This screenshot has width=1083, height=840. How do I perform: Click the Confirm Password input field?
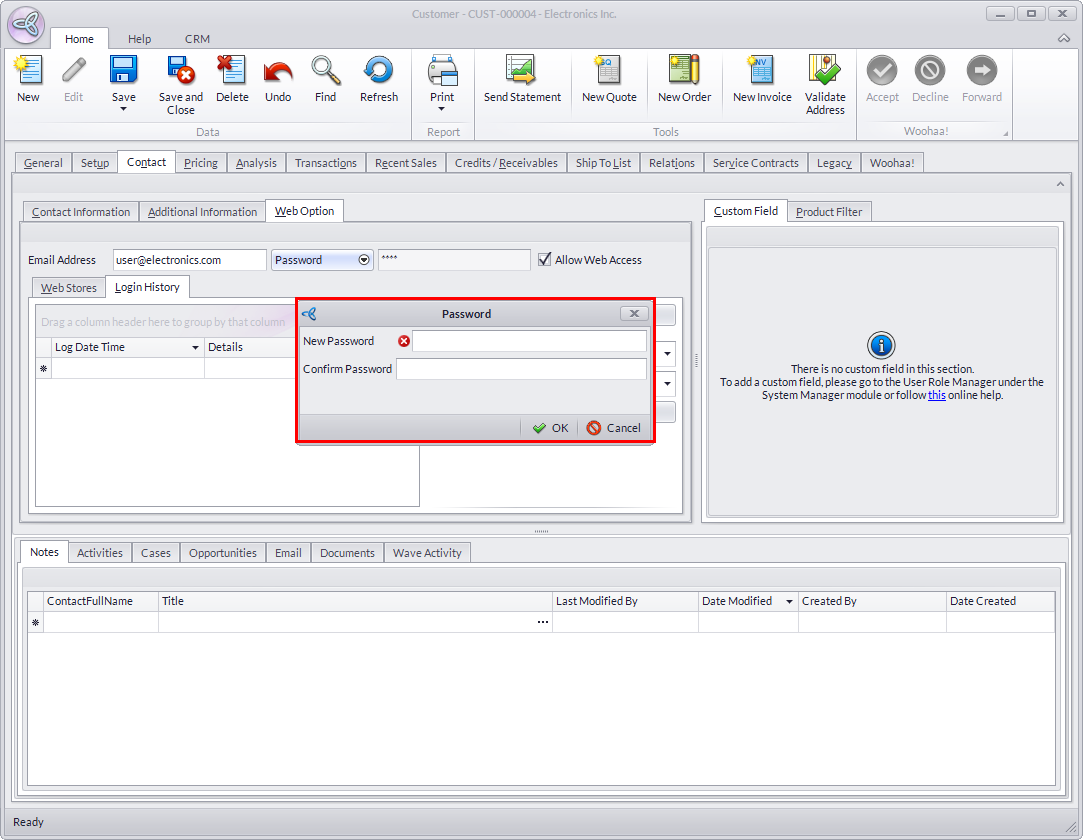[521, 369]
